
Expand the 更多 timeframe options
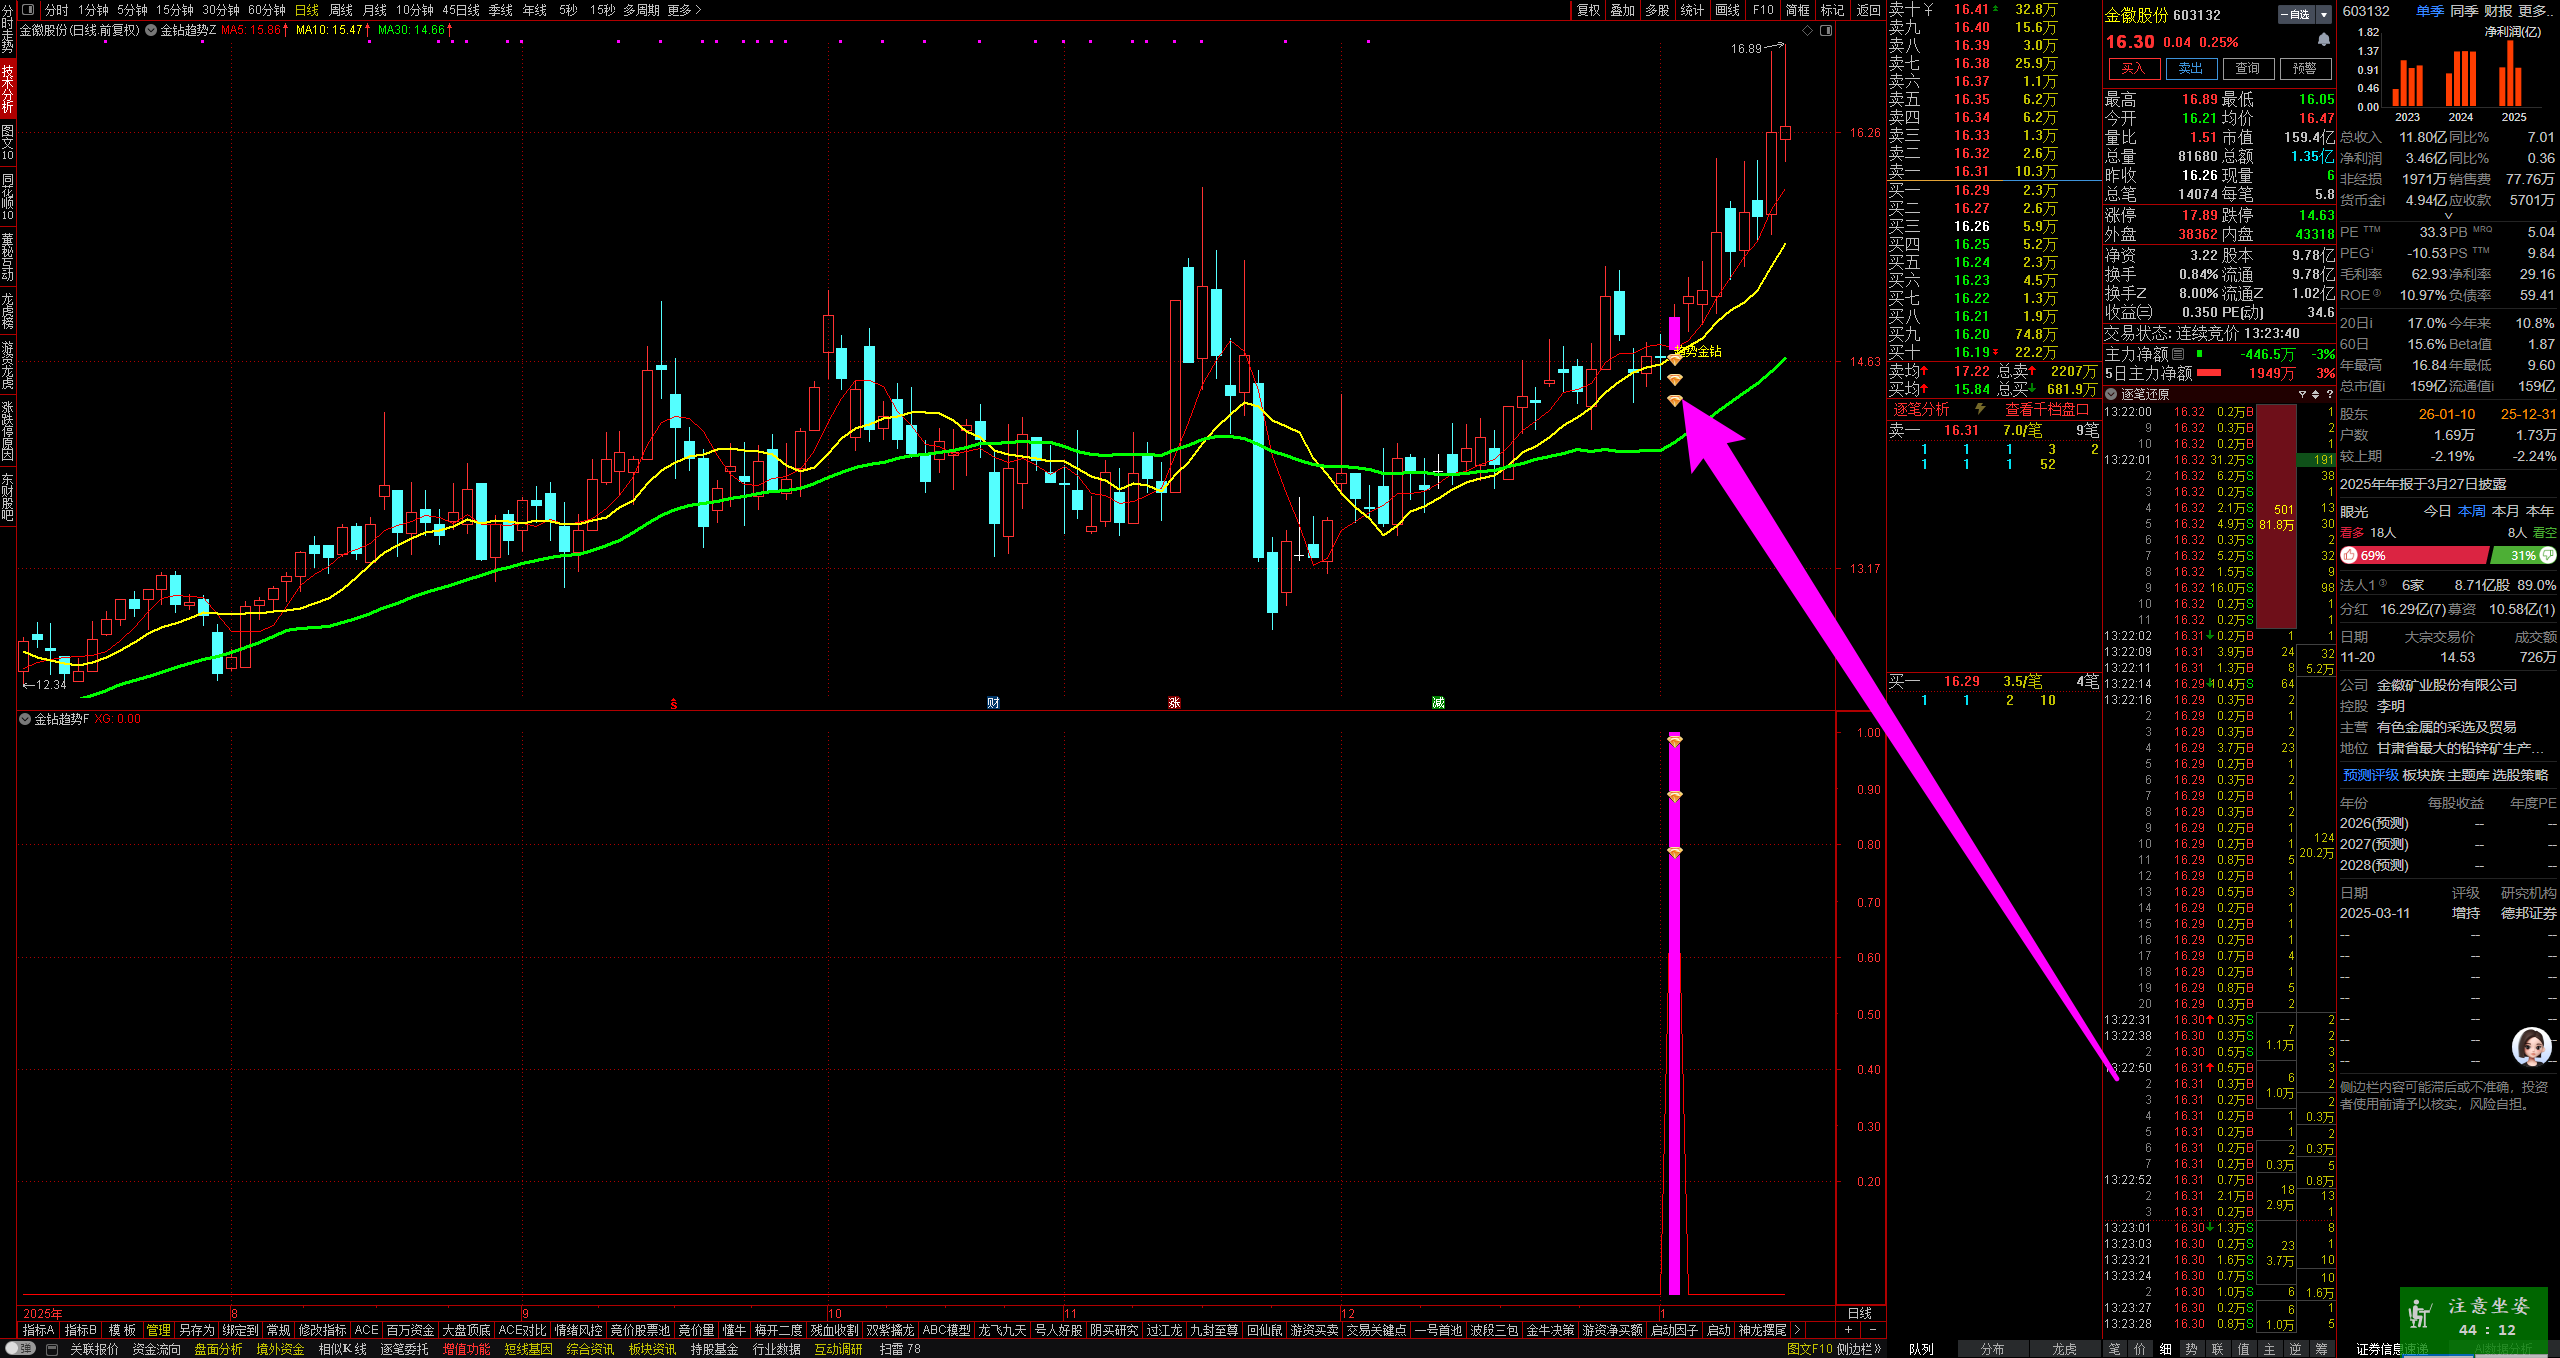pos(684,10)
